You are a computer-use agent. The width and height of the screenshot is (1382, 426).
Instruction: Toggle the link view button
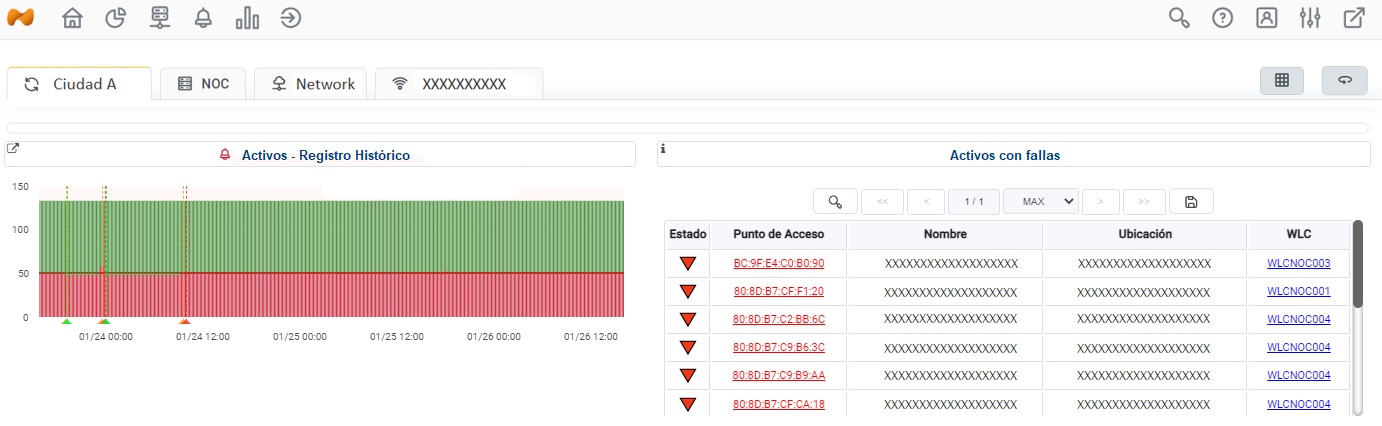1344,81
